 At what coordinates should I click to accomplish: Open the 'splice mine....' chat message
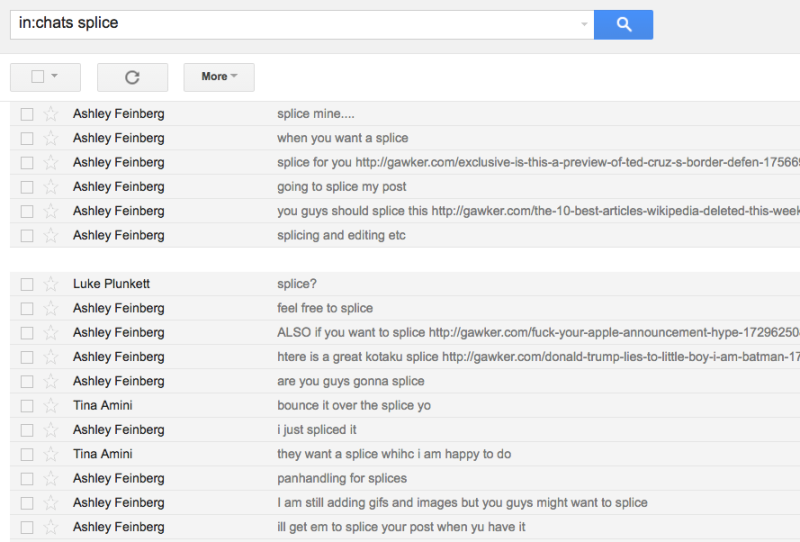(316, 114)
